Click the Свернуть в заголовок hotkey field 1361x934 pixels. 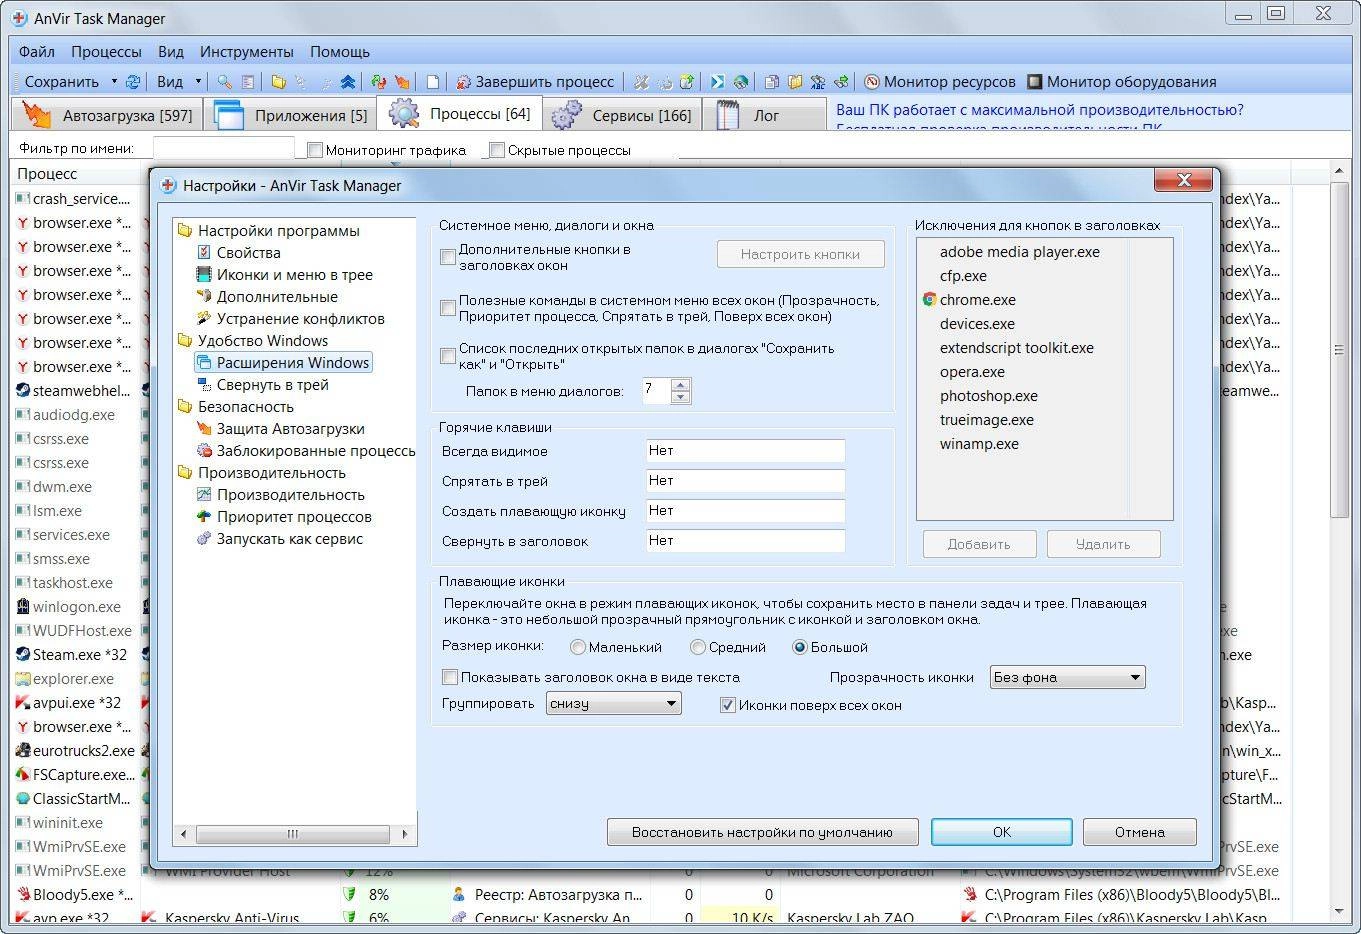[x=745, y=541]
